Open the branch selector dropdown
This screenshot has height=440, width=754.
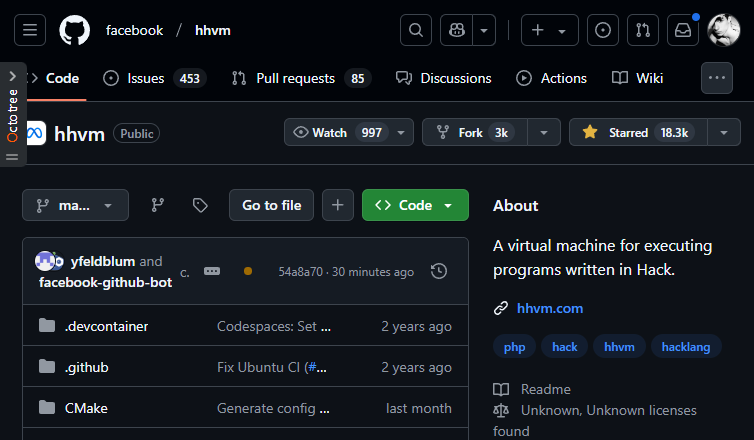(75, 205)
